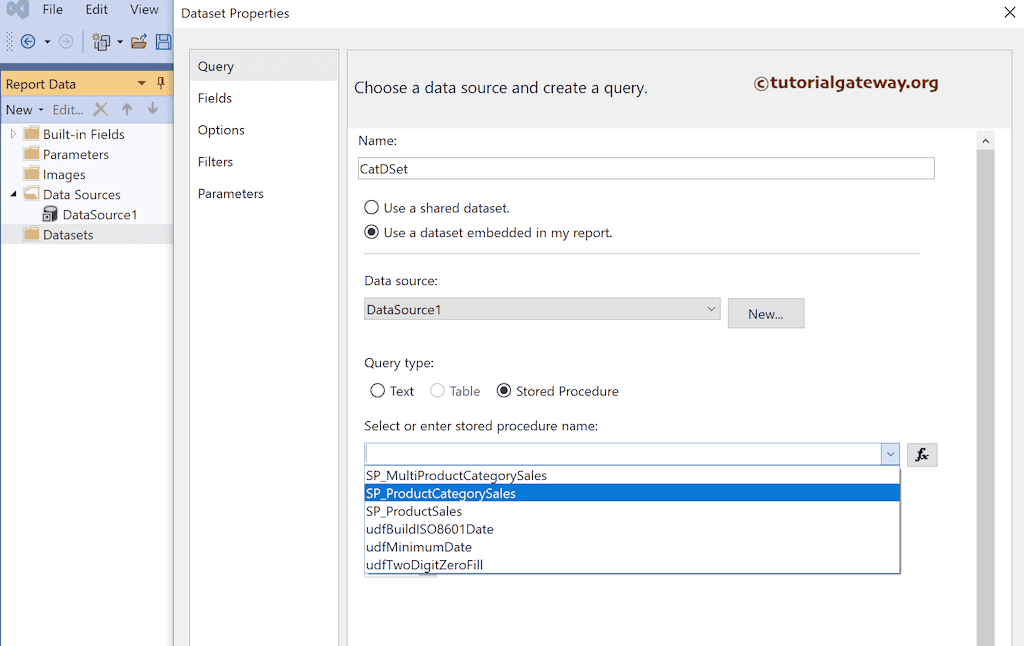Open the Save file icon
Screen dimensions: 1024x646
click(163, 41)
